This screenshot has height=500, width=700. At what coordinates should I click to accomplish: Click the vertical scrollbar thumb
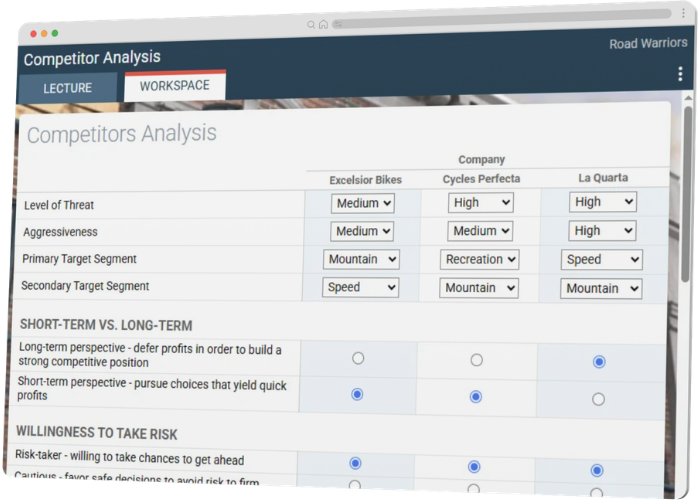tap(688, 194)
